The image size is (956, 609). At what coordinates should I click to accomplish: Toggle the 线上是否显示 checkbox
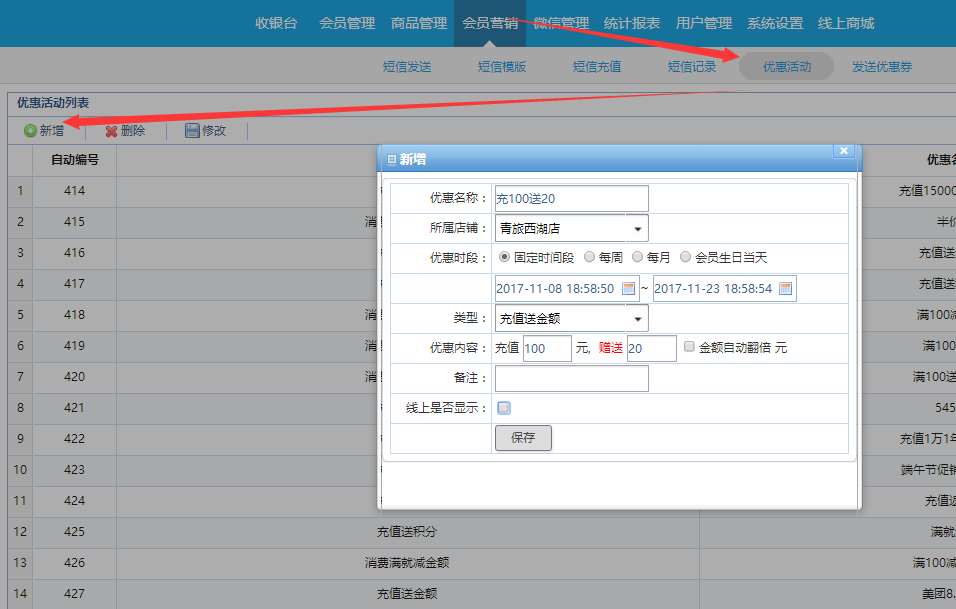point(504,408)
